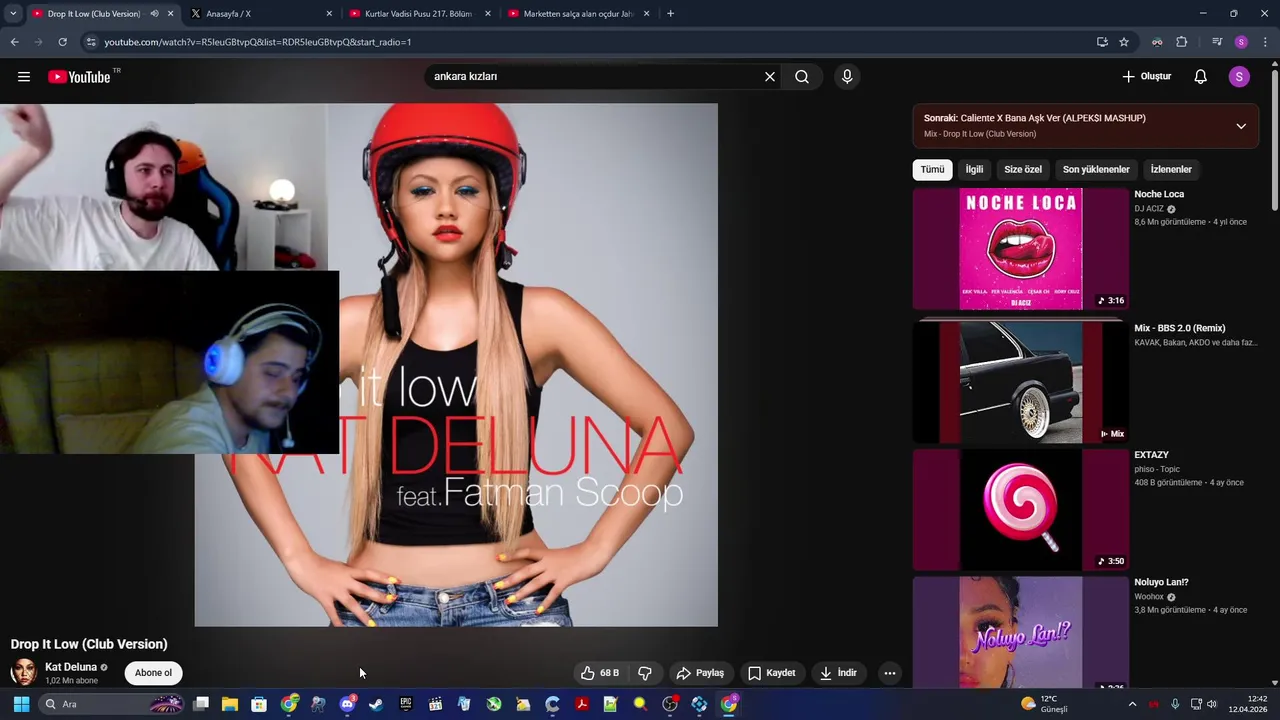
Task: Save video with the Kaydet button
Action: [772, 673]
